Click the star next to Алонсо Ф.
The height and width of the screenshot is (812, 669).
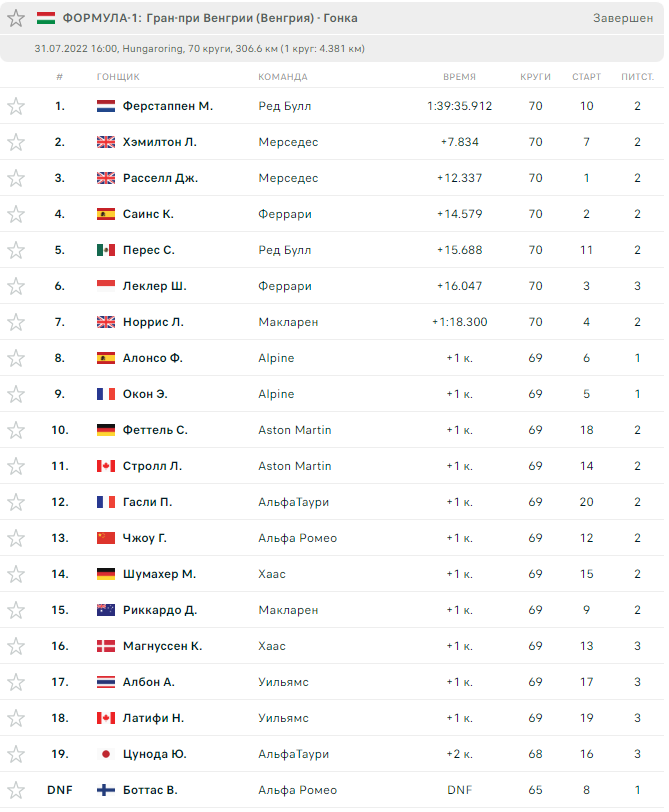coord(16,358)
